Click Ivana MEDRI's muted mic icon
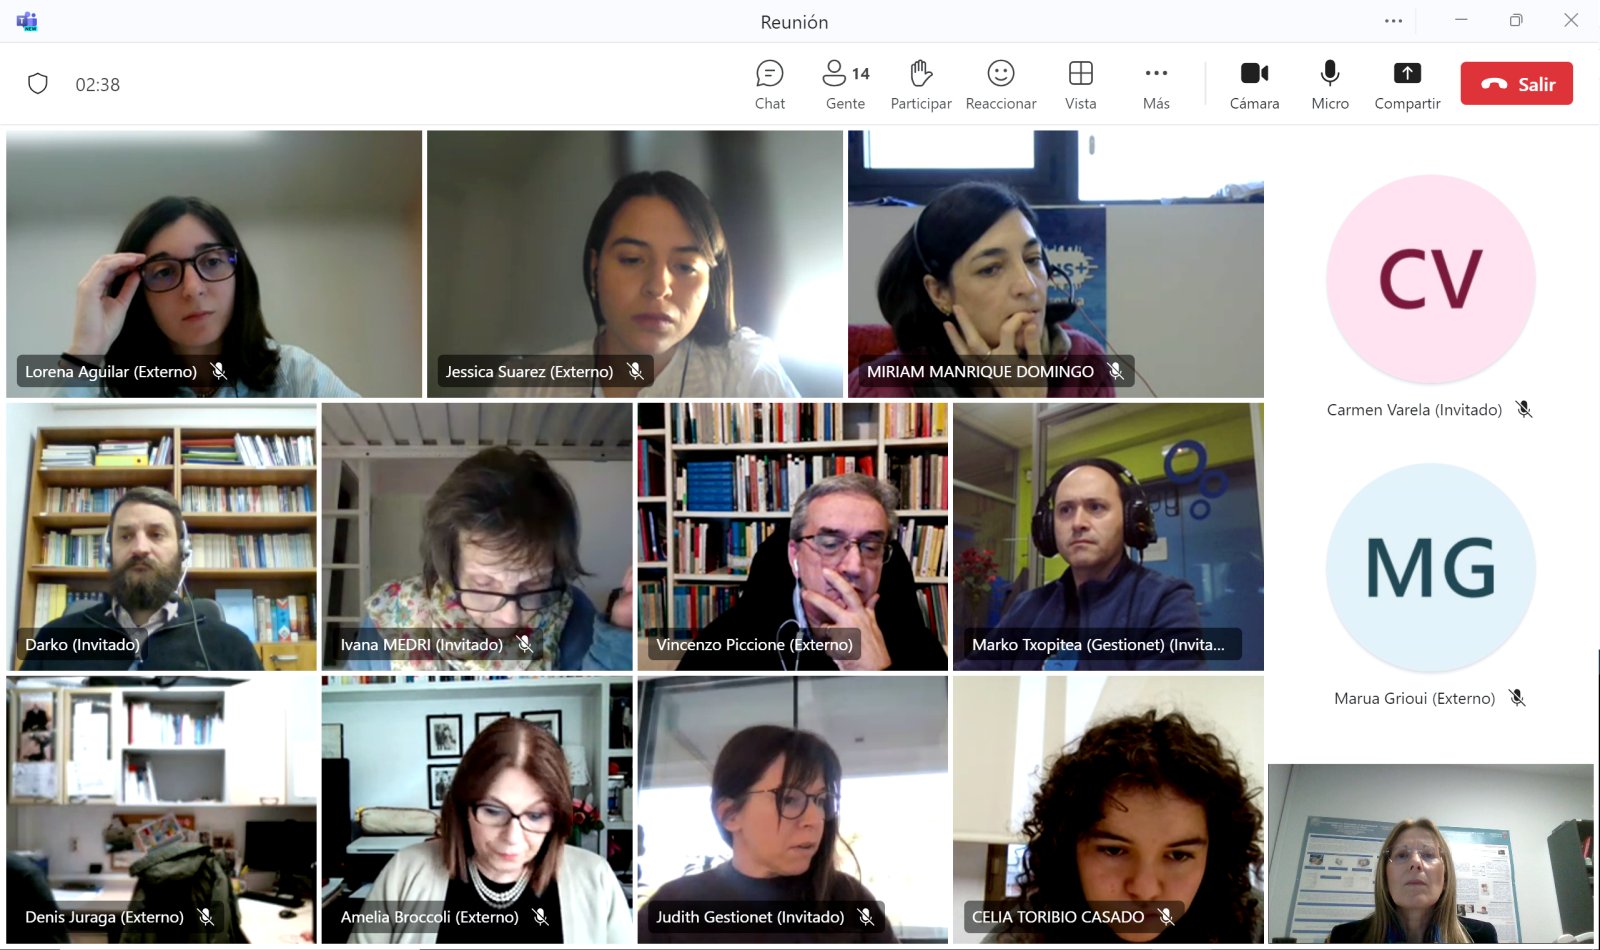The image size is (1600, 950). pos(524,644)
